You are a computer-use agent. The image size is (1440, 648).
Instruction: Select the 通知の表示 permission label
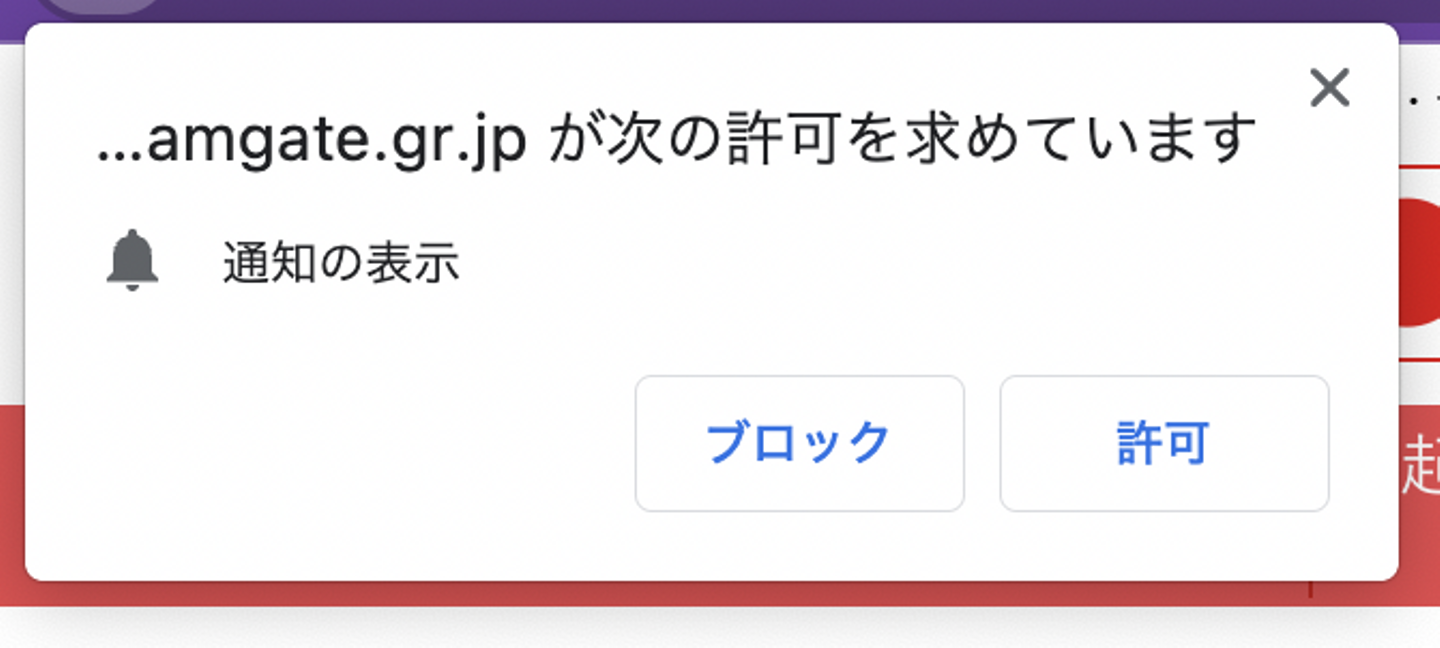click(341, 264)
